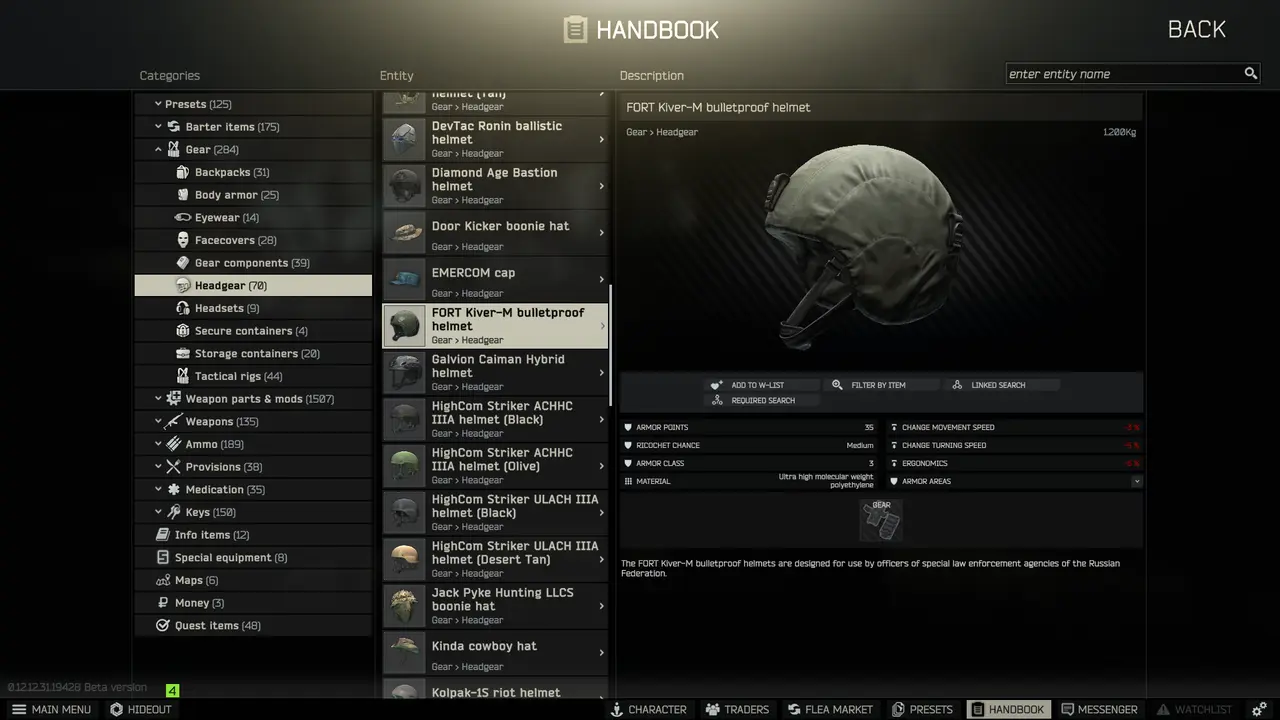Click the green notification badge 4
This screenshot has width=1280, height=720.
172,690
